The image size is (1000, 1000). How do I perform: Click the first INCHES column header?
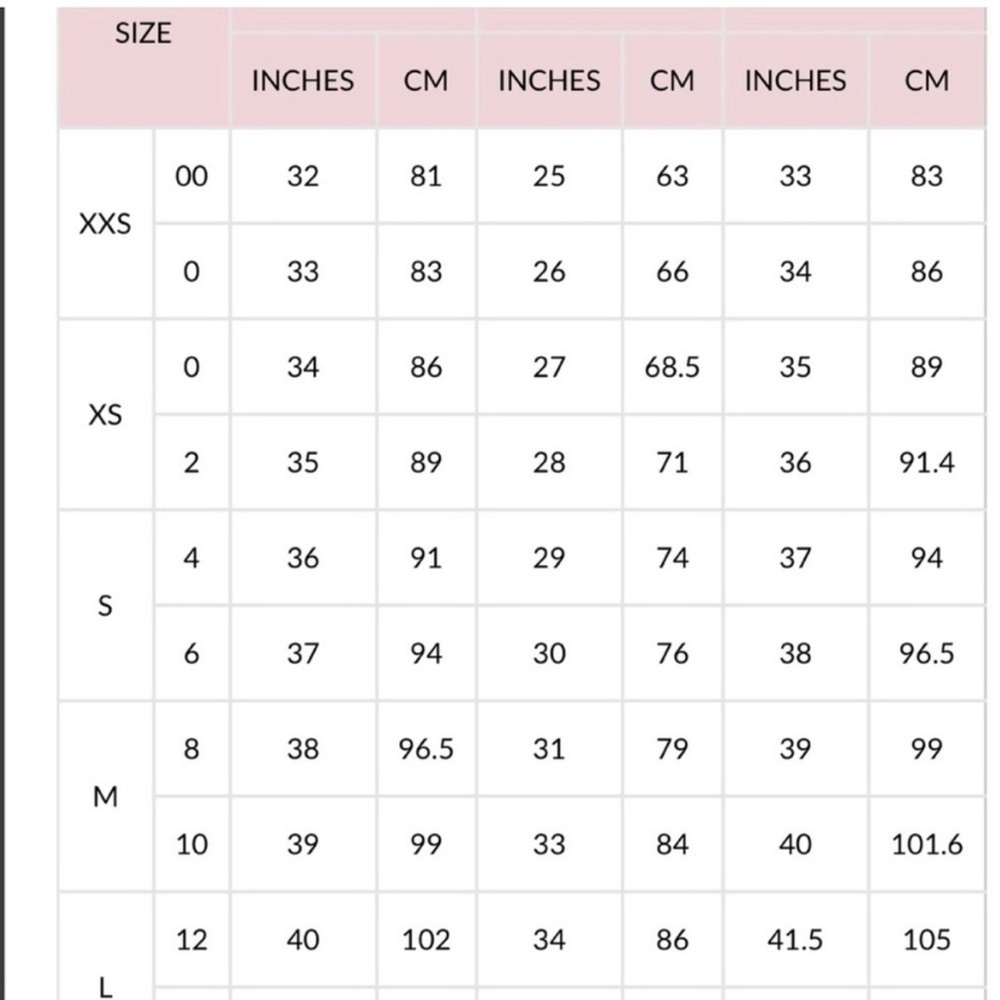pos(303,81)
